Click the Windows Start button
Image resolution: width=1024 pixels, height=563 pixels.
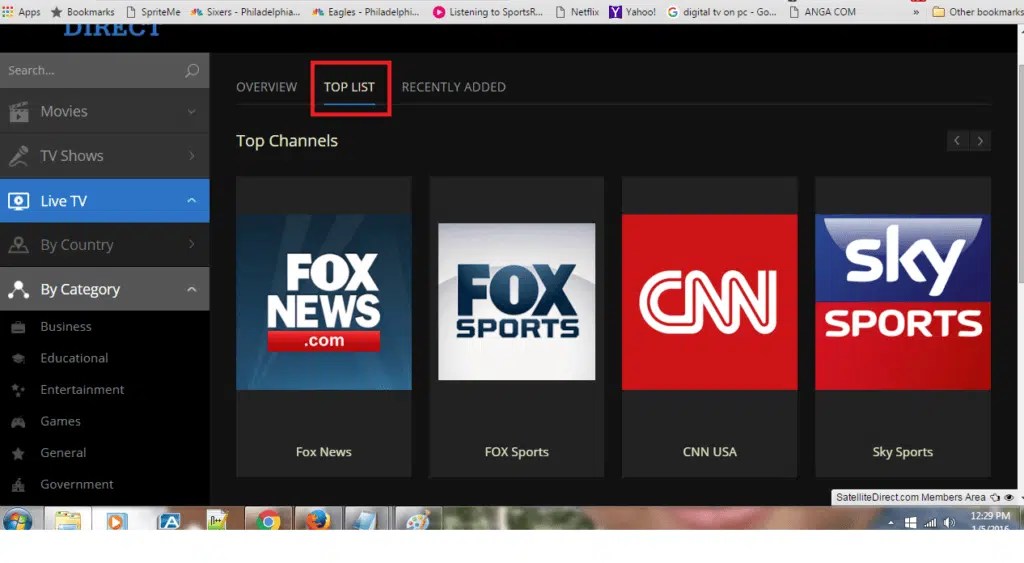(x=18, y=521)
